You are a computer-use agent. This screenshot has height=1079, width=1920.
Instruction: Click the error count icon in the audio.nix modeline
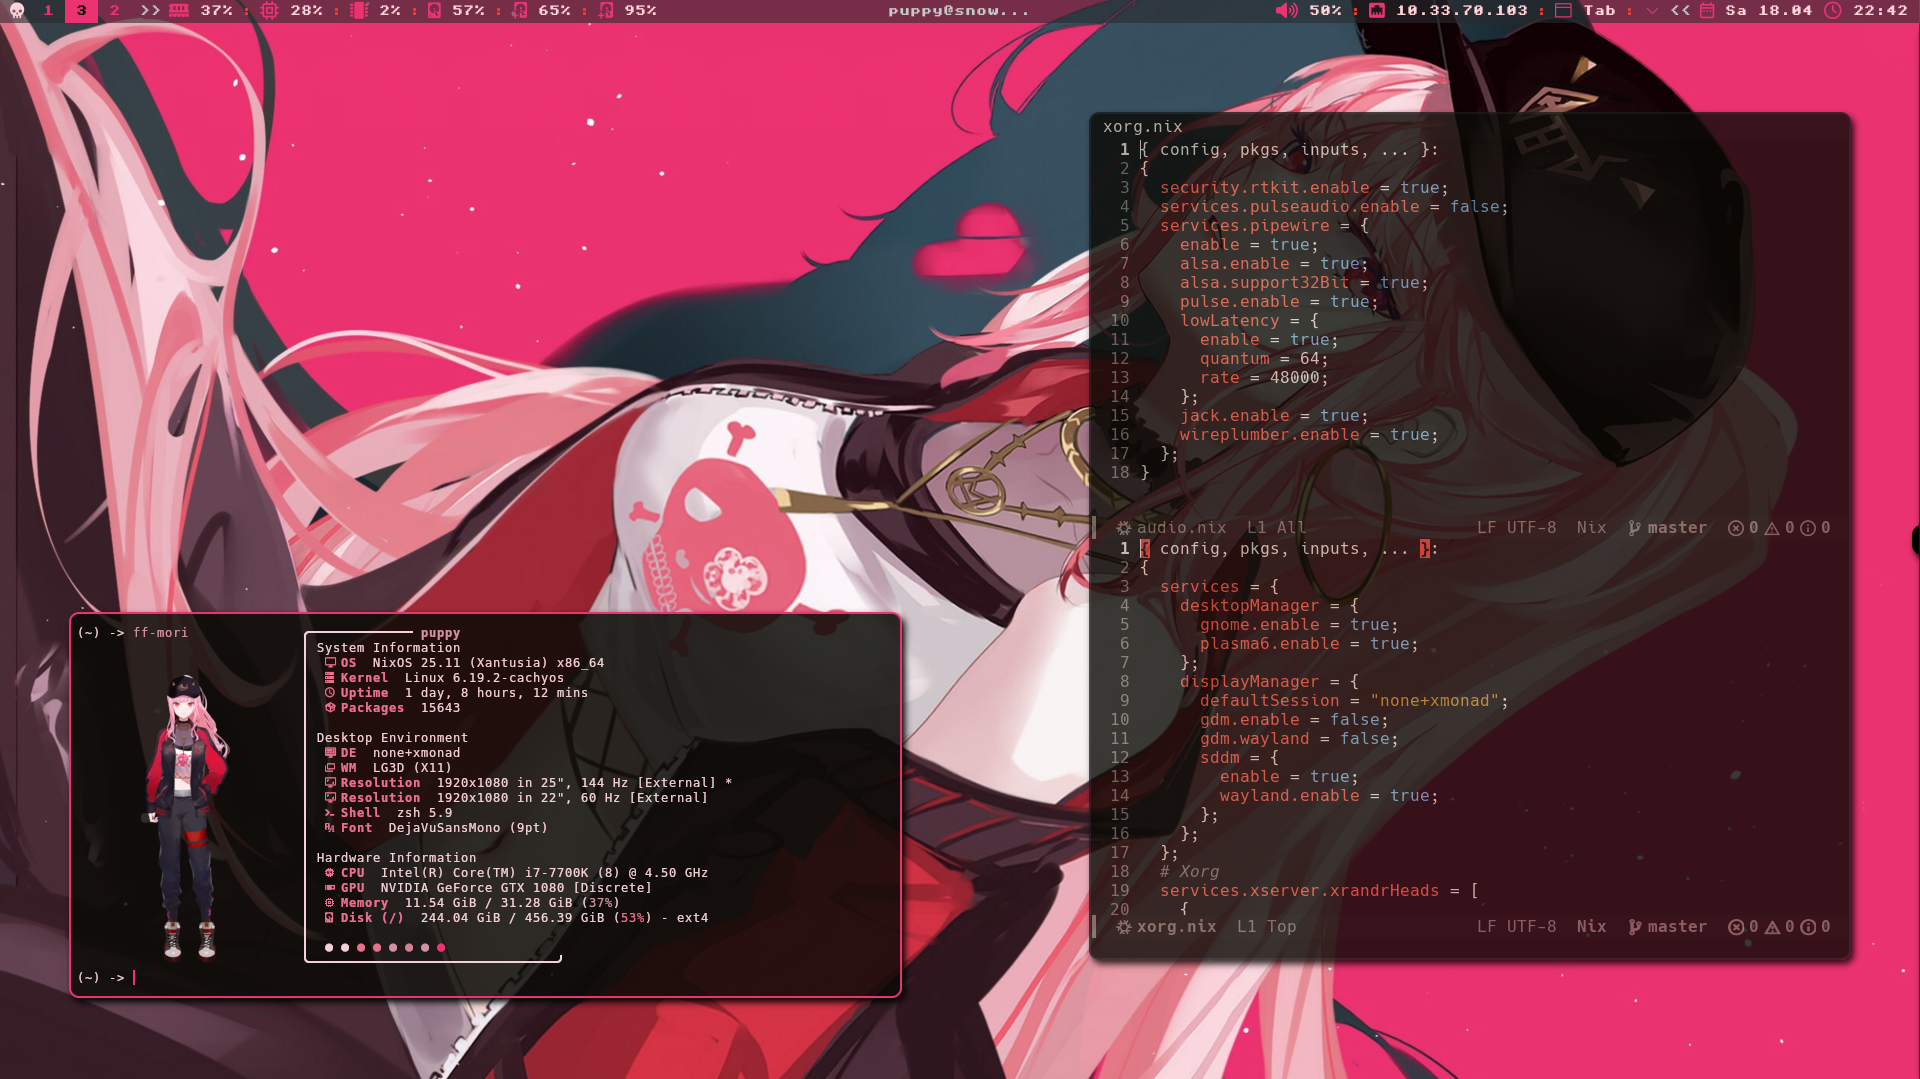point(1736,528)
